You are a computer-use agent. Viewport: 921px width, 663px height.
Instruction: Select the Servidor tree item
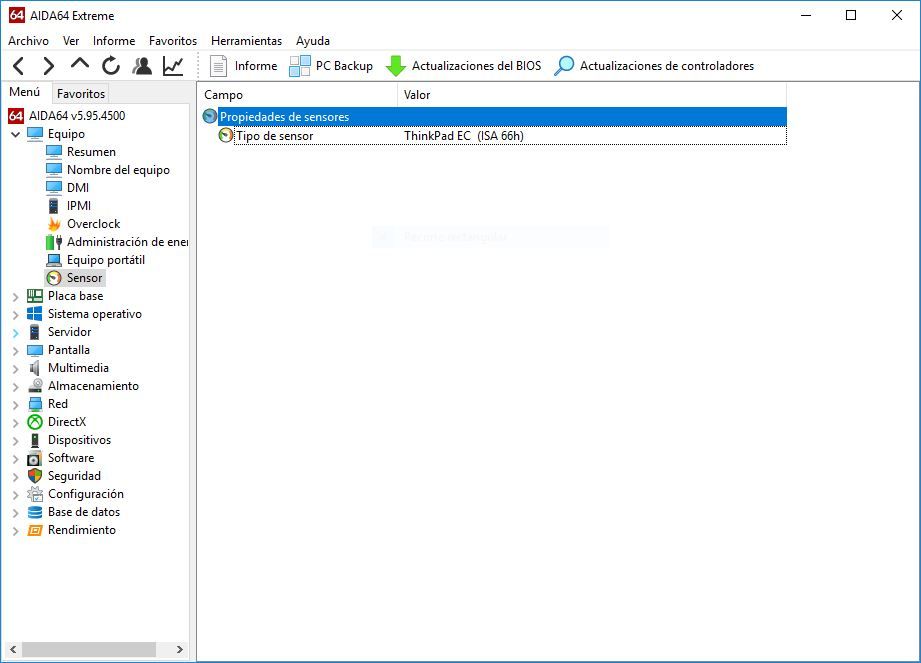pyautogui.click(x=69, y=332)
